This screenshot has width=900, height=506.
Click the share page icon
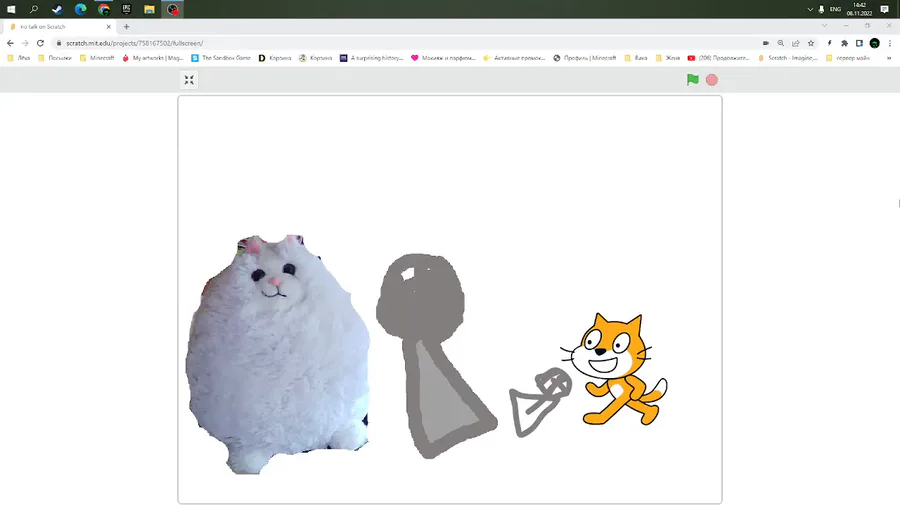tap(796, 43)
